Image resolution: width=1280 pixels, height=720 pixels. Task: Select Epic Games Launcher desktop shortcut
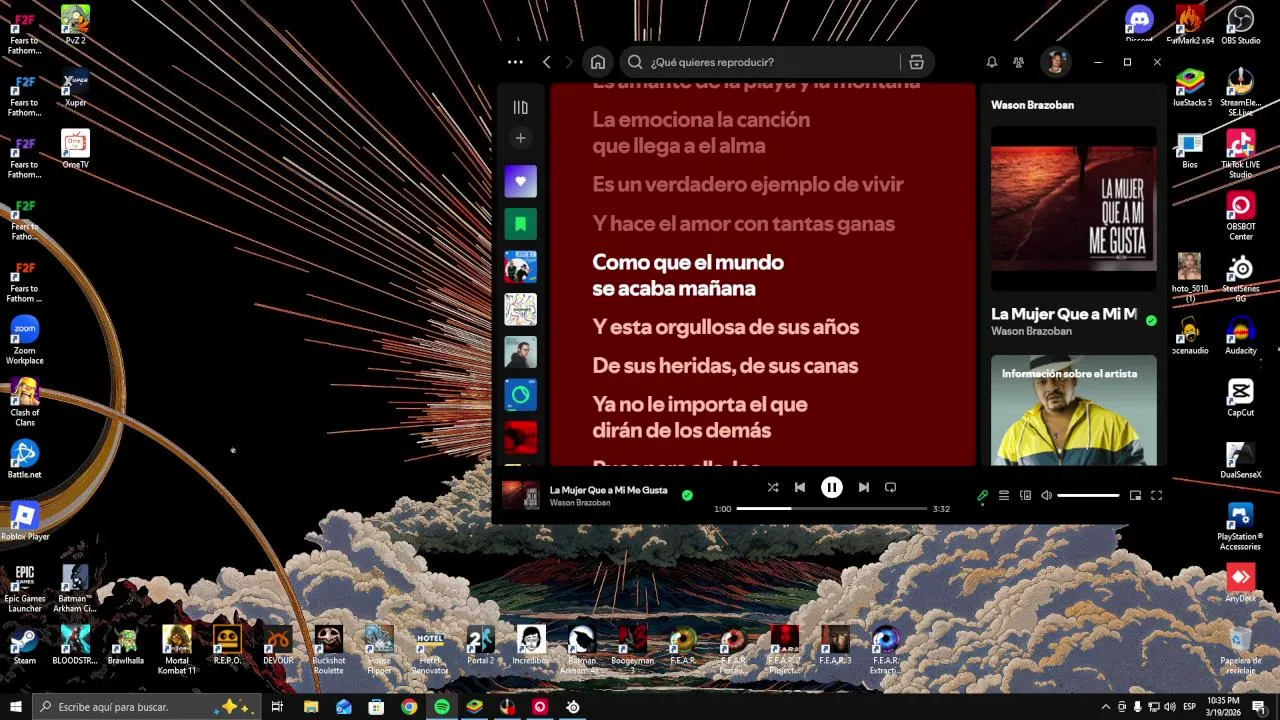point(25,589)
